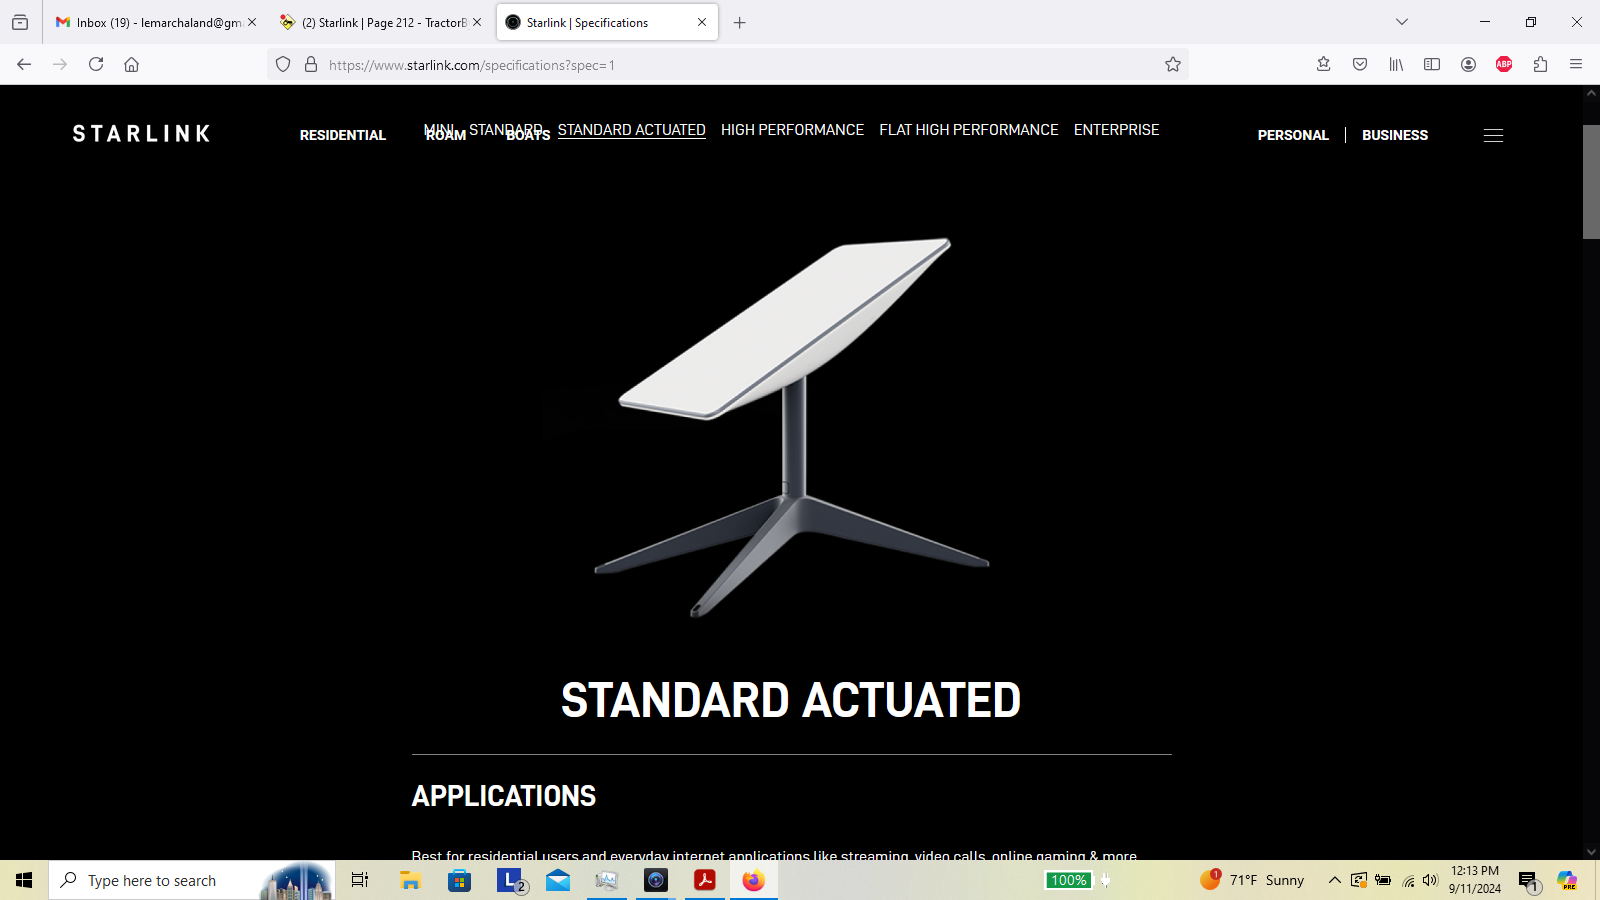
Task: Open the Mail app on taskbar
Action: click(558, 880)
